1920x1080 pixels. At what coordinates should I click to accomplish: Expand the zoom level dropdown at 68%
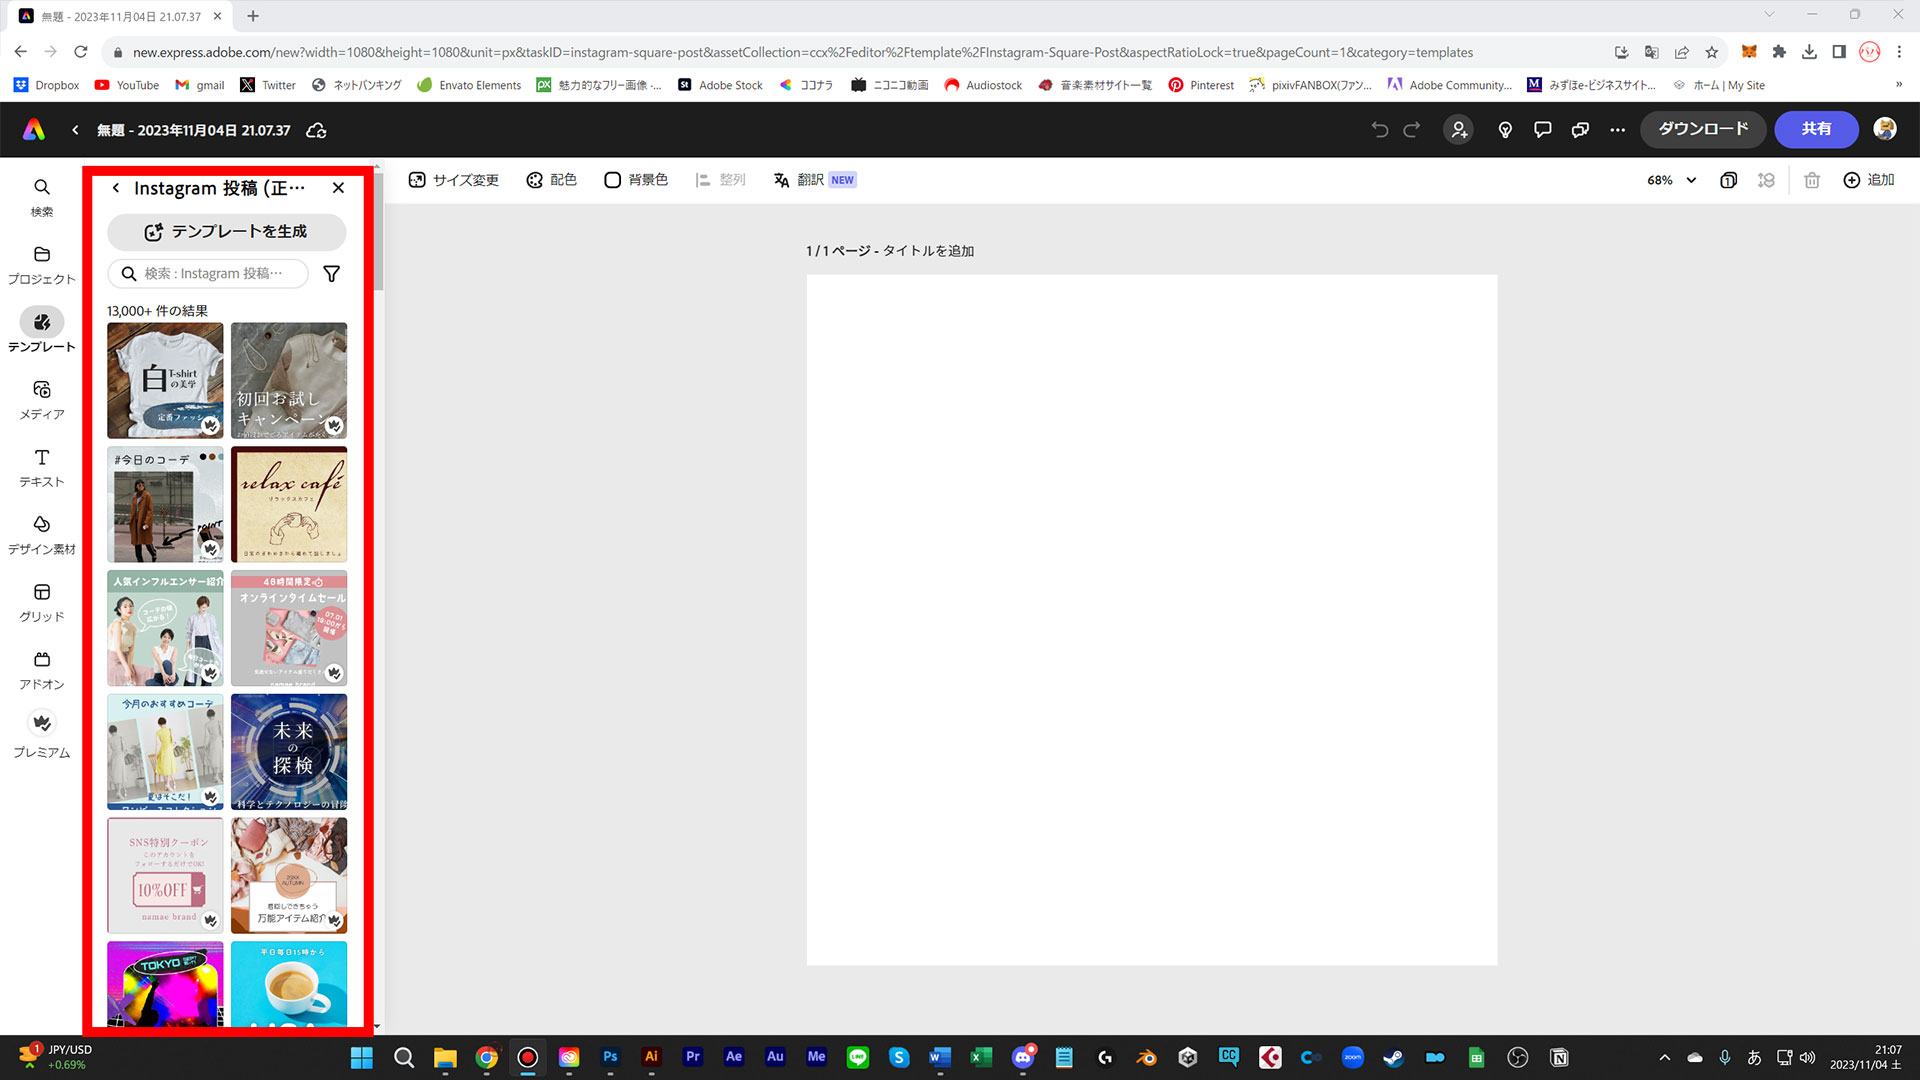tap(1670, 180)
